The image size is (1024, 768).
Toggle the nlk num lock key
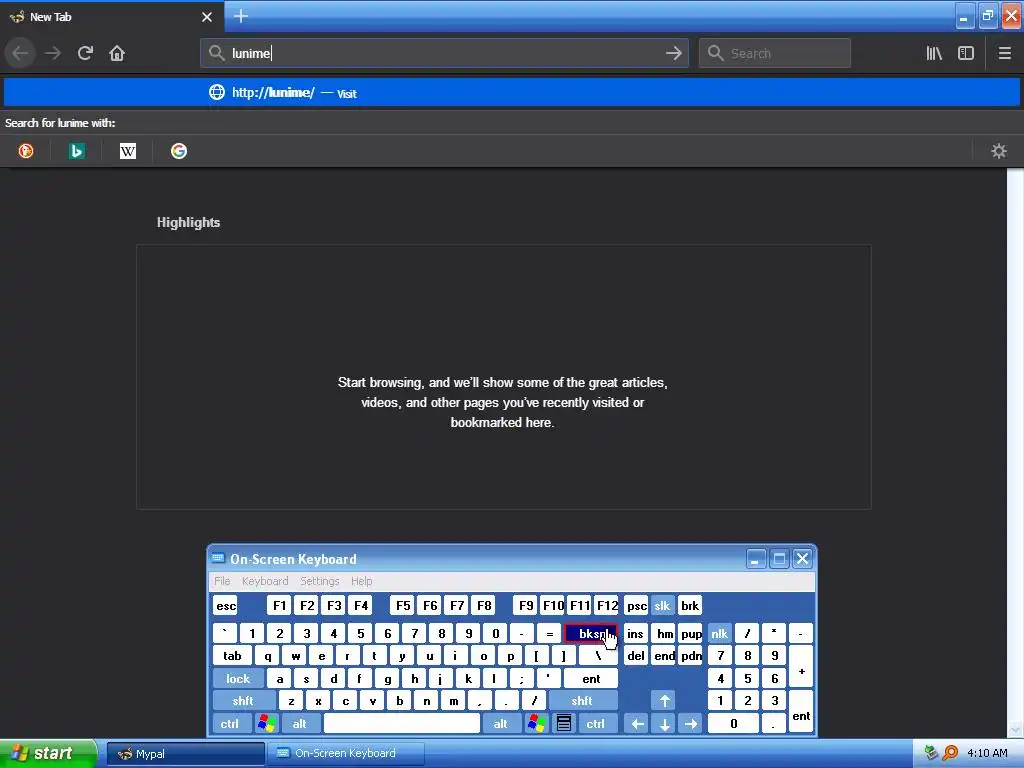pyautogui.click(x=720, y=633)
